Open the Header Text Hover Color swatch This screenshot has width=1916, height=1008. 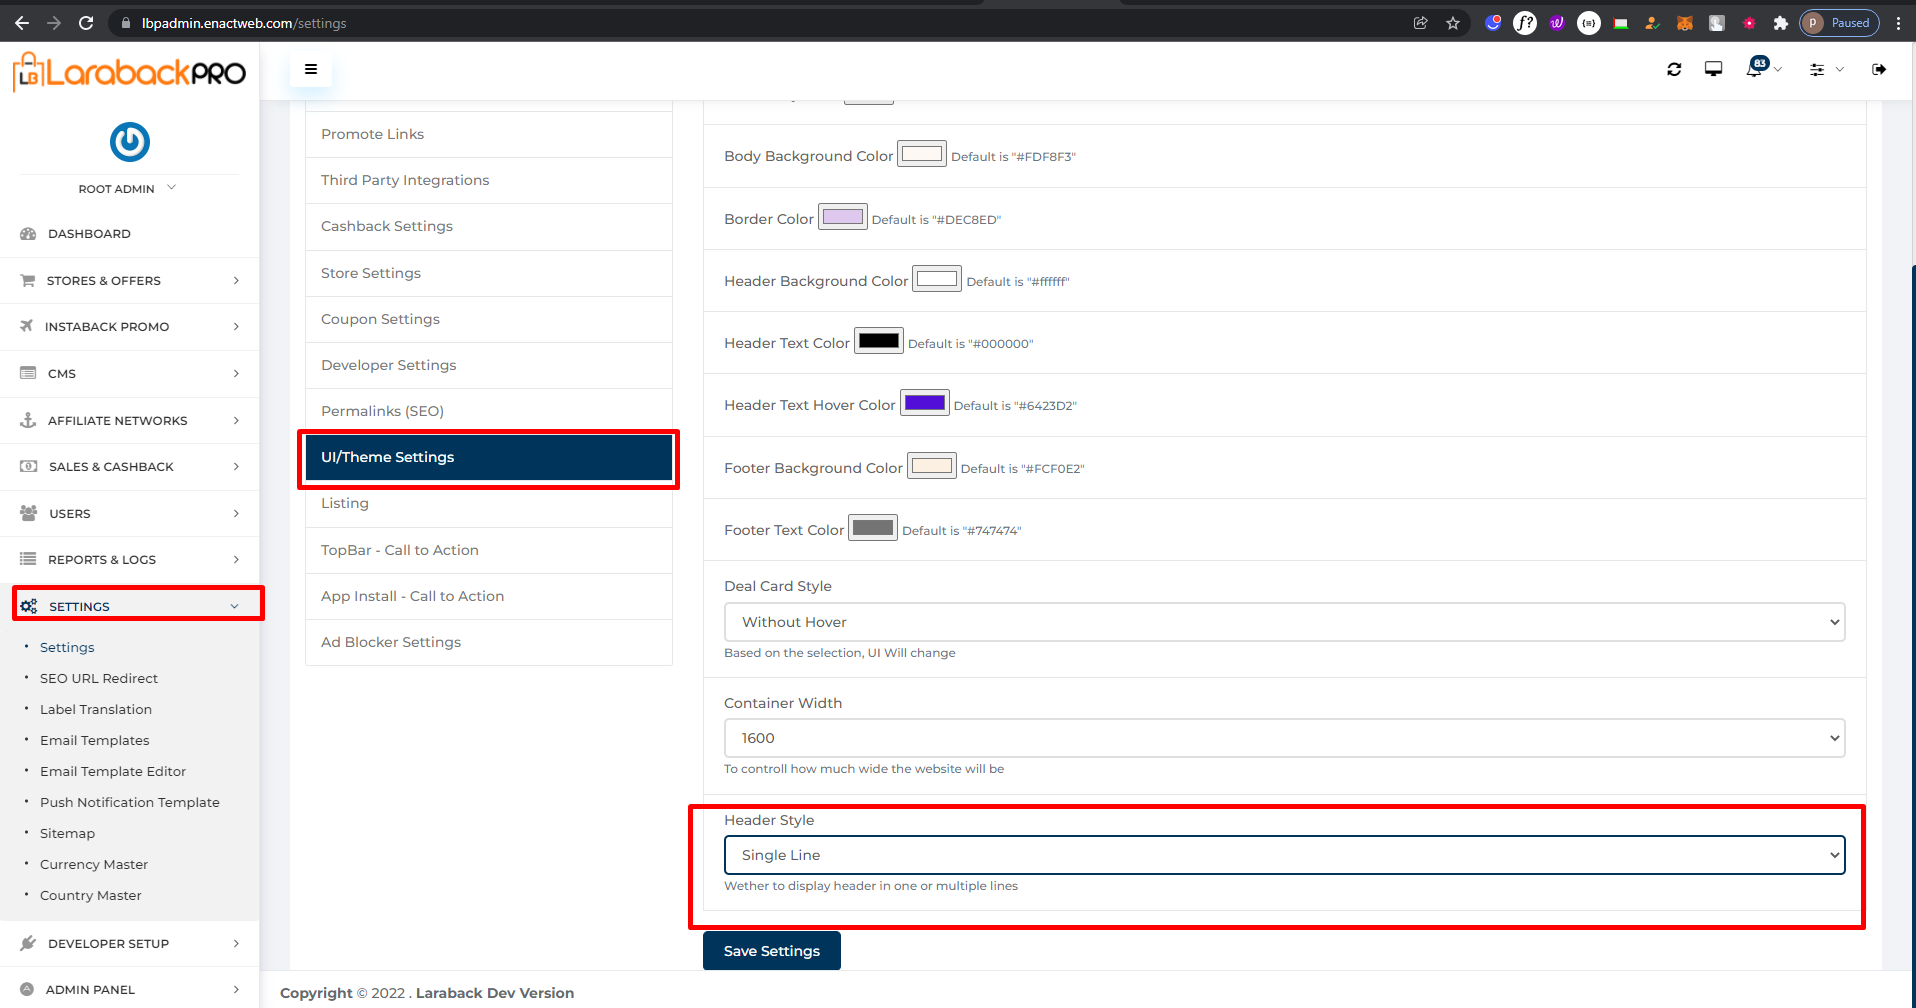924,402
